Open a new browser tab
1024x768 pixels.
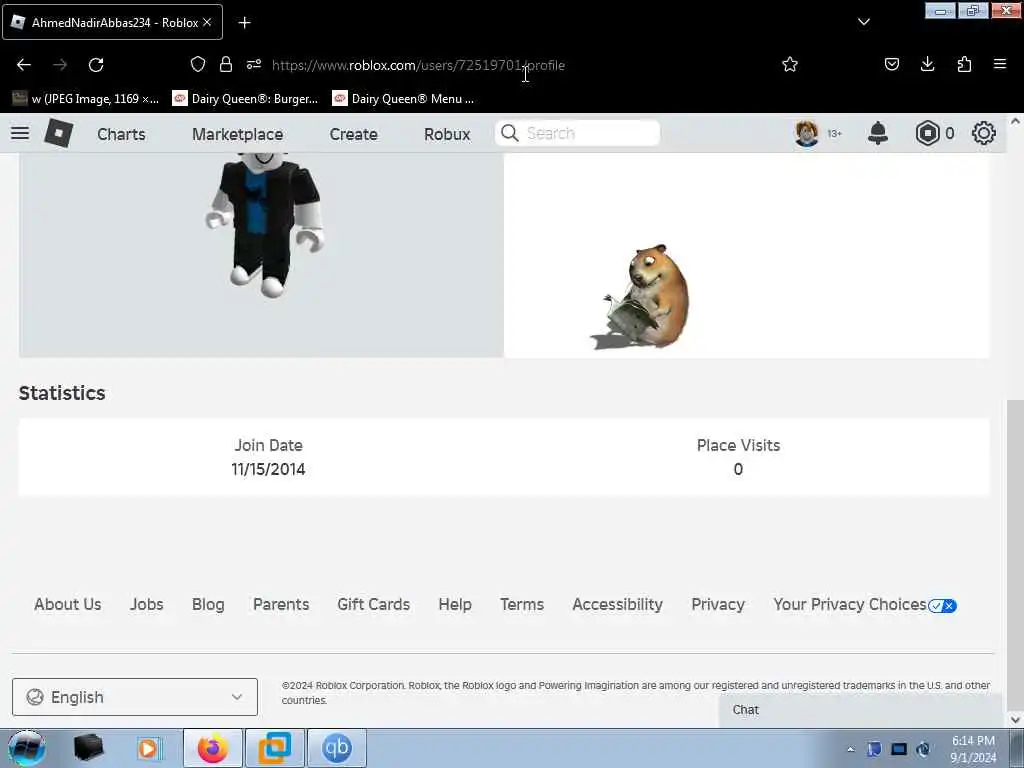(x=244, y=23)
